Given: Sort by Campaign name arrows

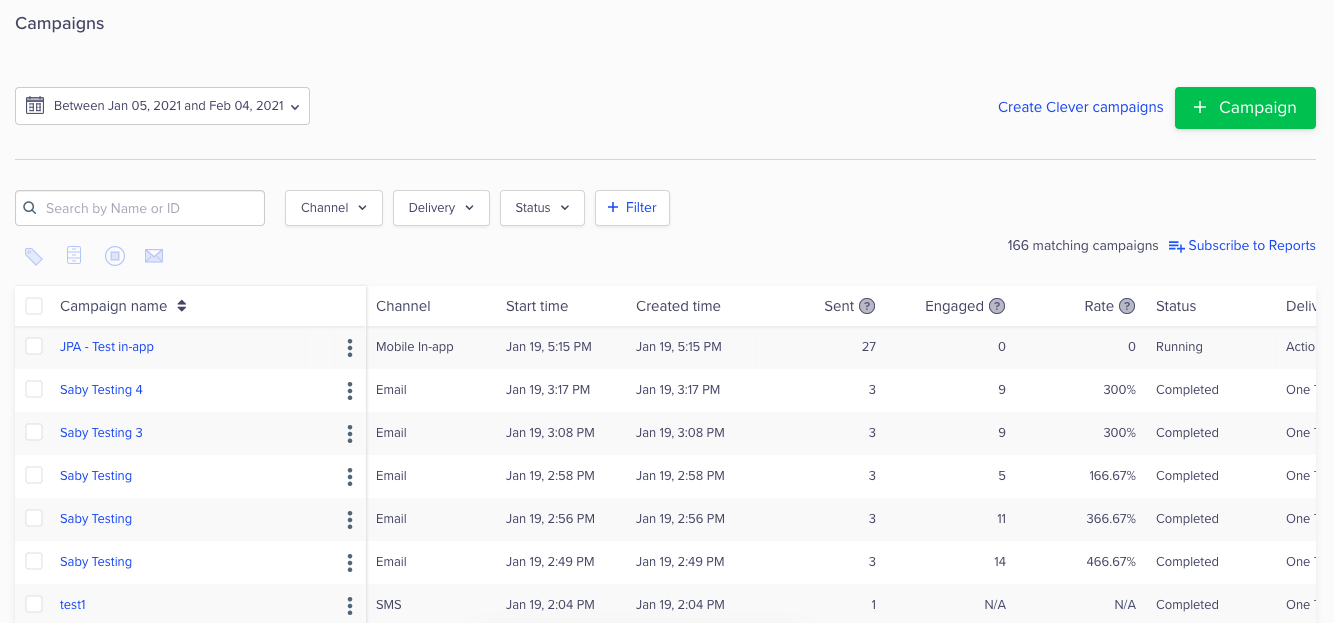Looking at the screenshot, I should point(181,306).
